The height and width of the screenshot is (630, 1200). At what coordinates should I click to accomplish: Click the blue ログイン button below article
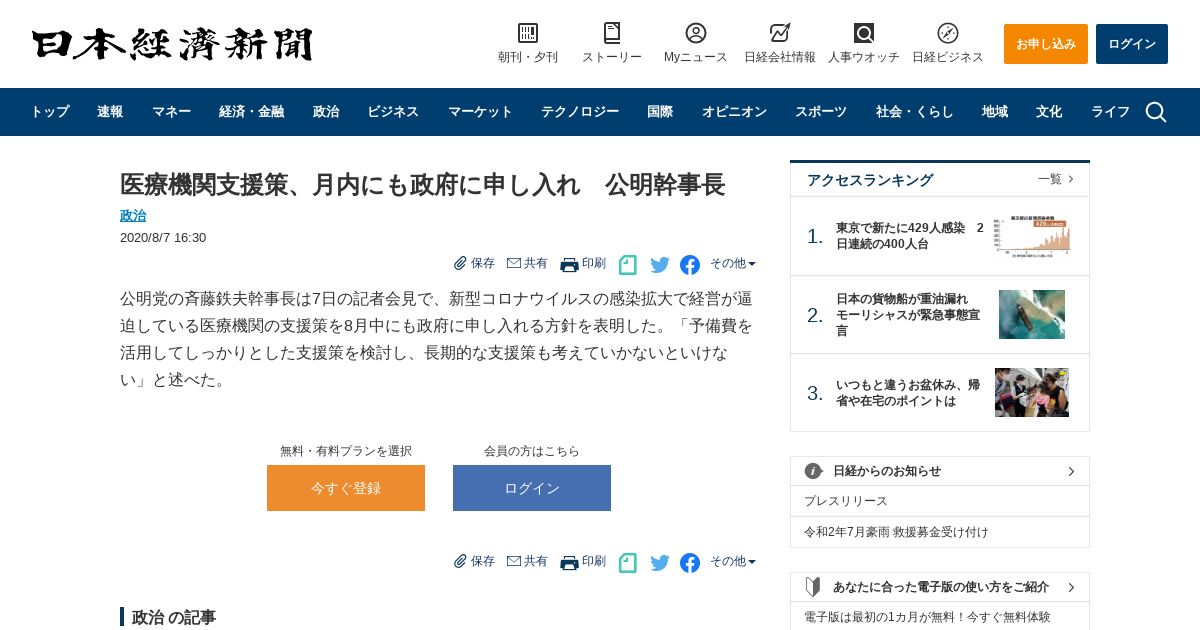pos(532,488)
